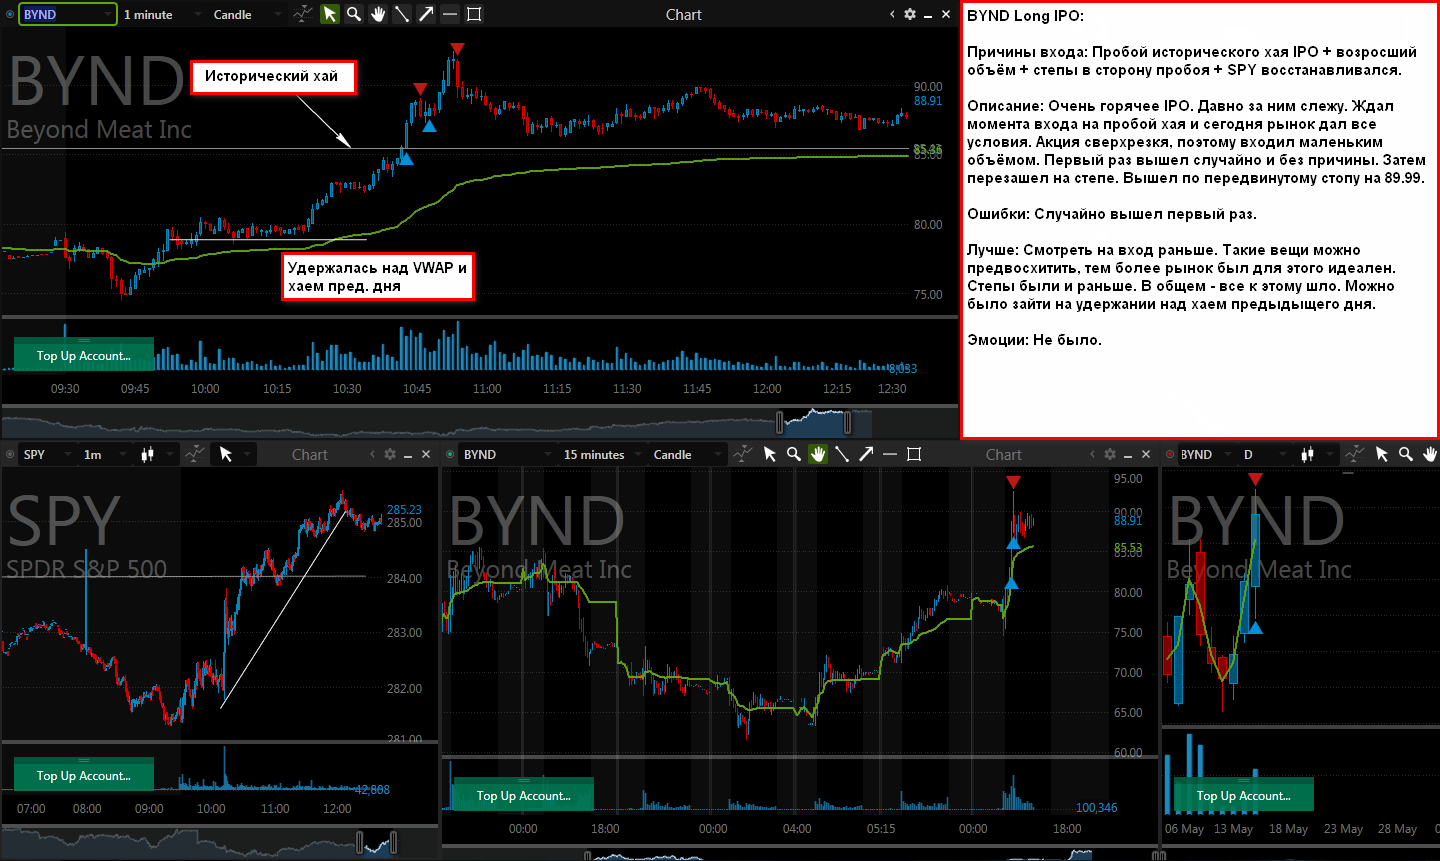Click the 285.23 price label on SPY chart

pos(404,509)
